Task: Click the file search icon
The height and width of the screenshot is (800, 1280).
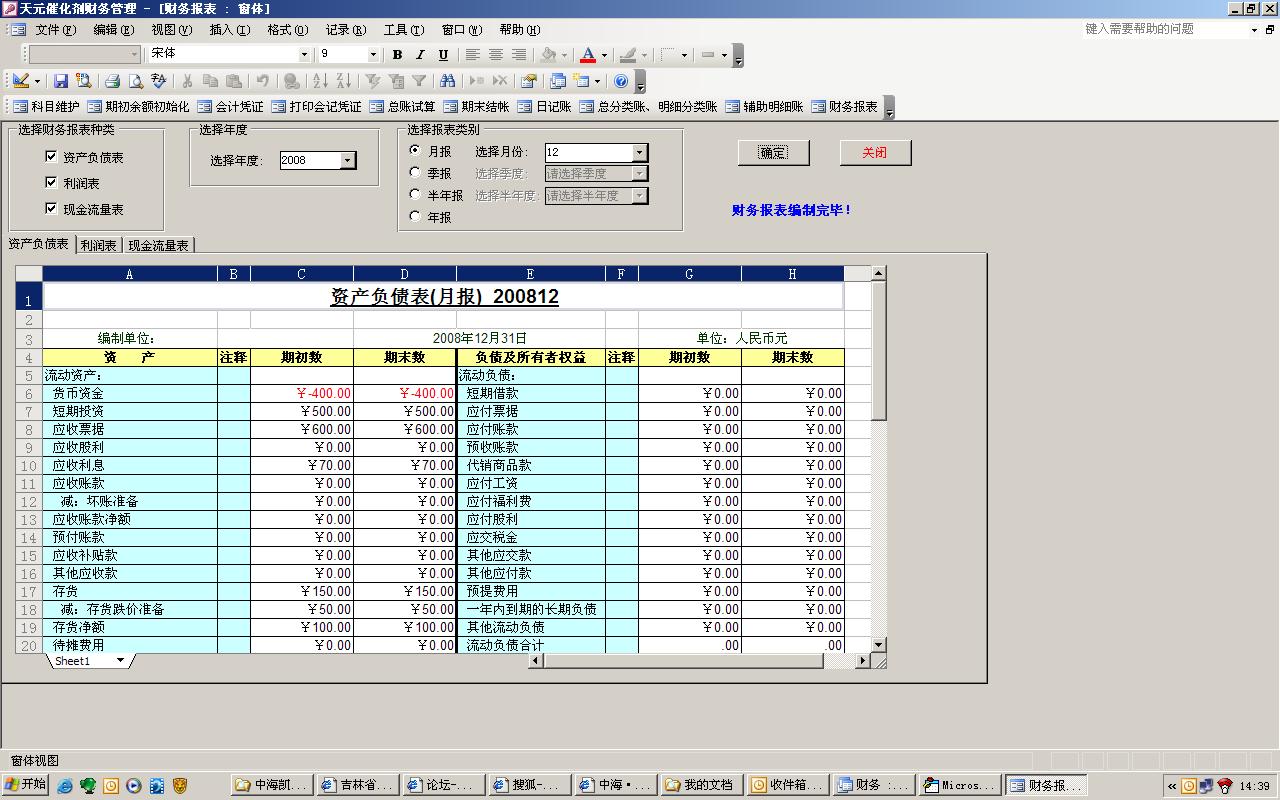Action: click(x=84, y=81)
